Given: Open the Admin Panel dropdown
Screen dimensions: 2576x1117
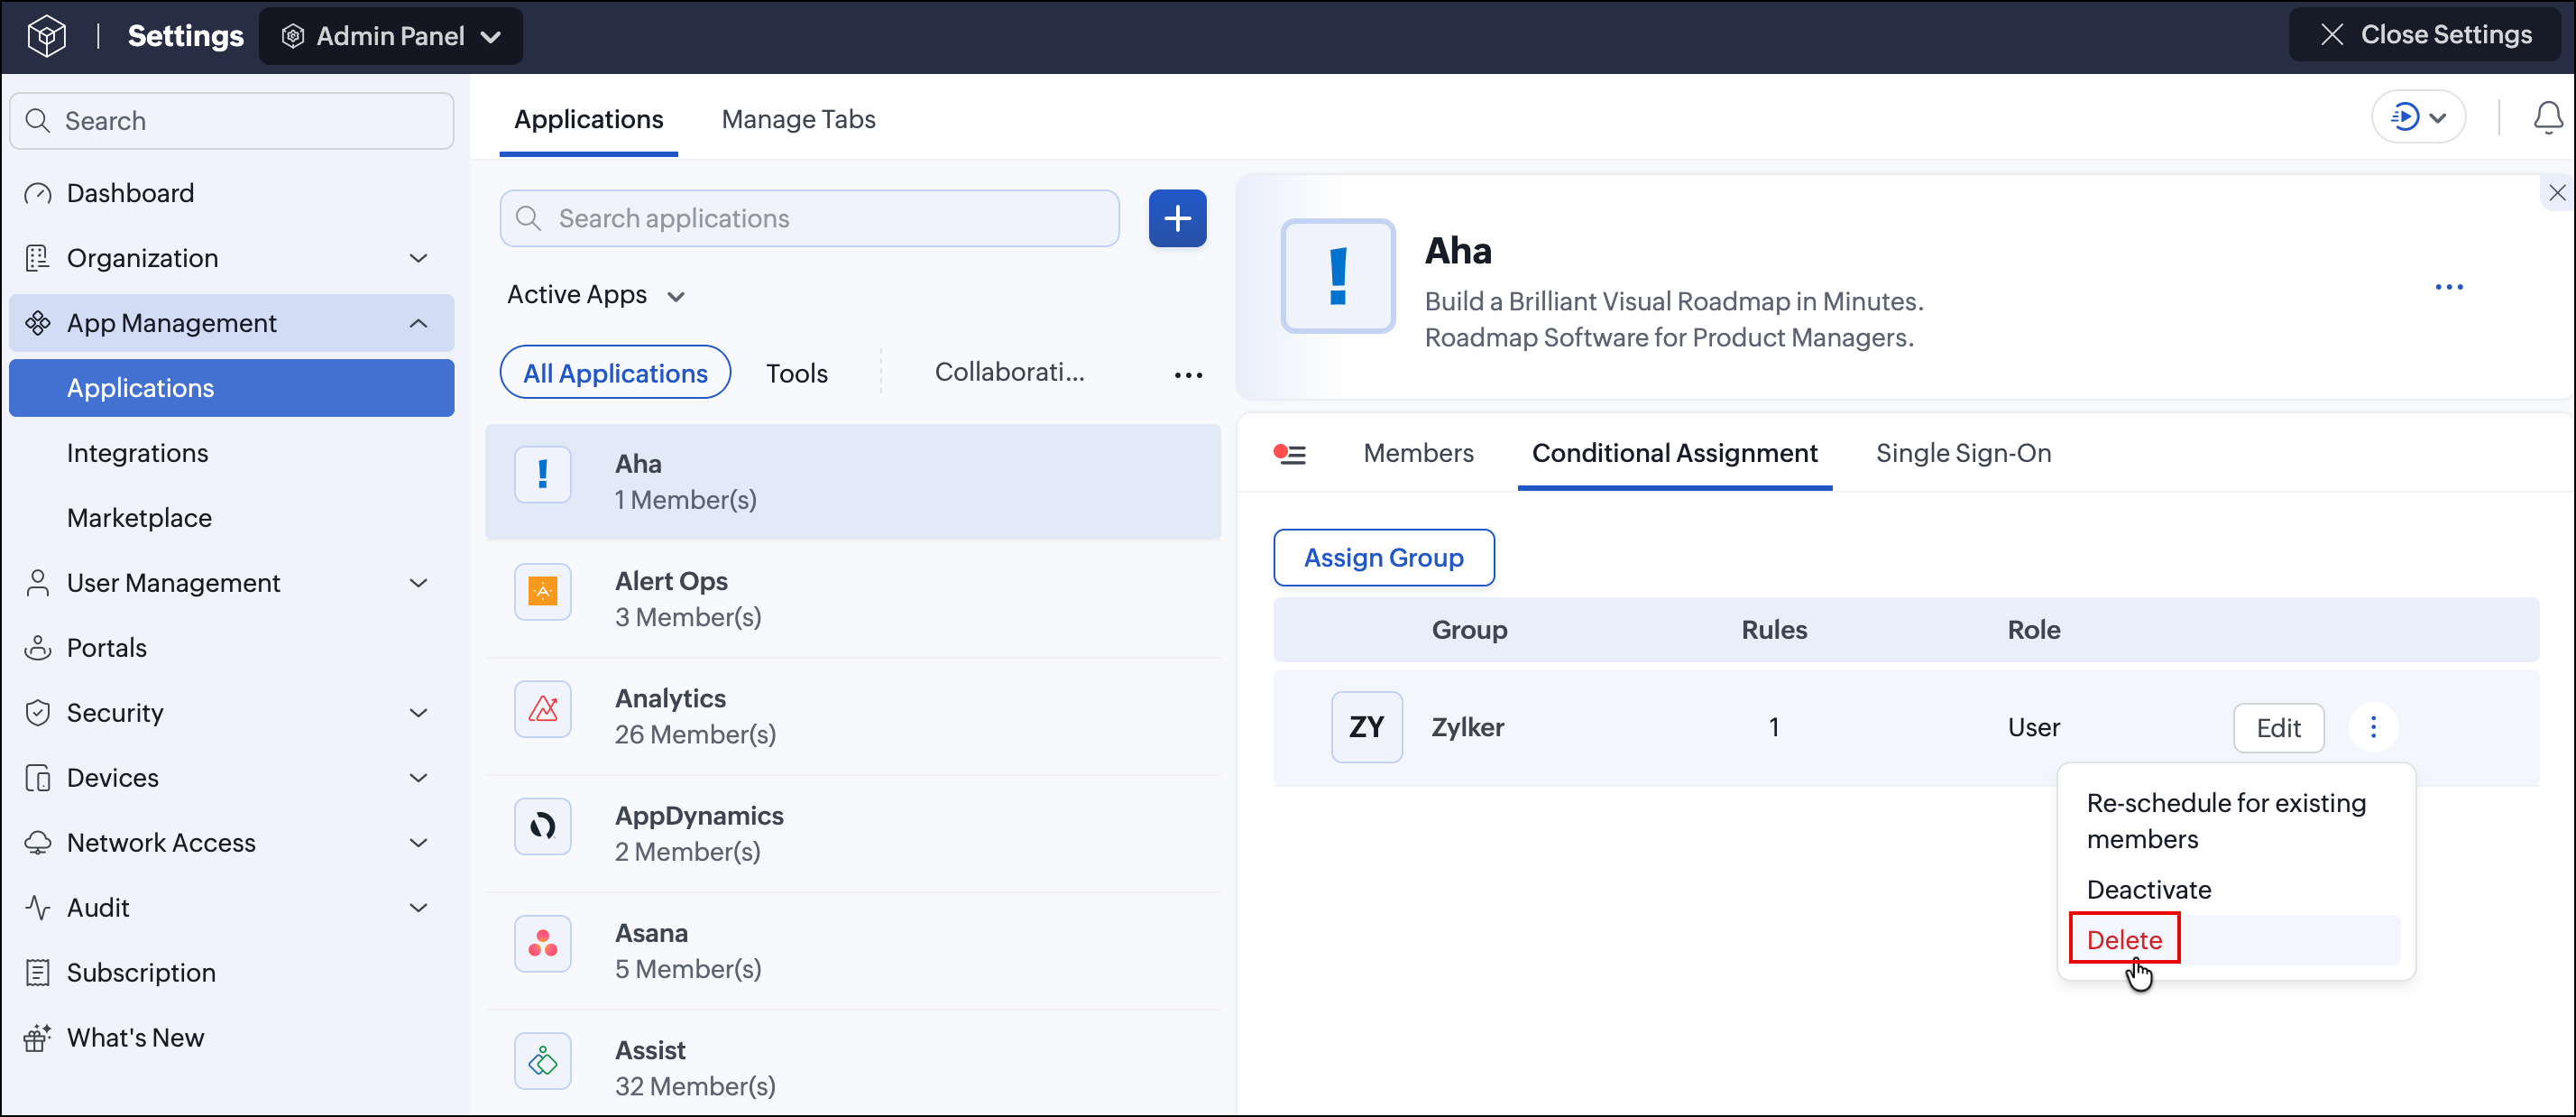Looking at the screenshot, I should click(390, 36).
